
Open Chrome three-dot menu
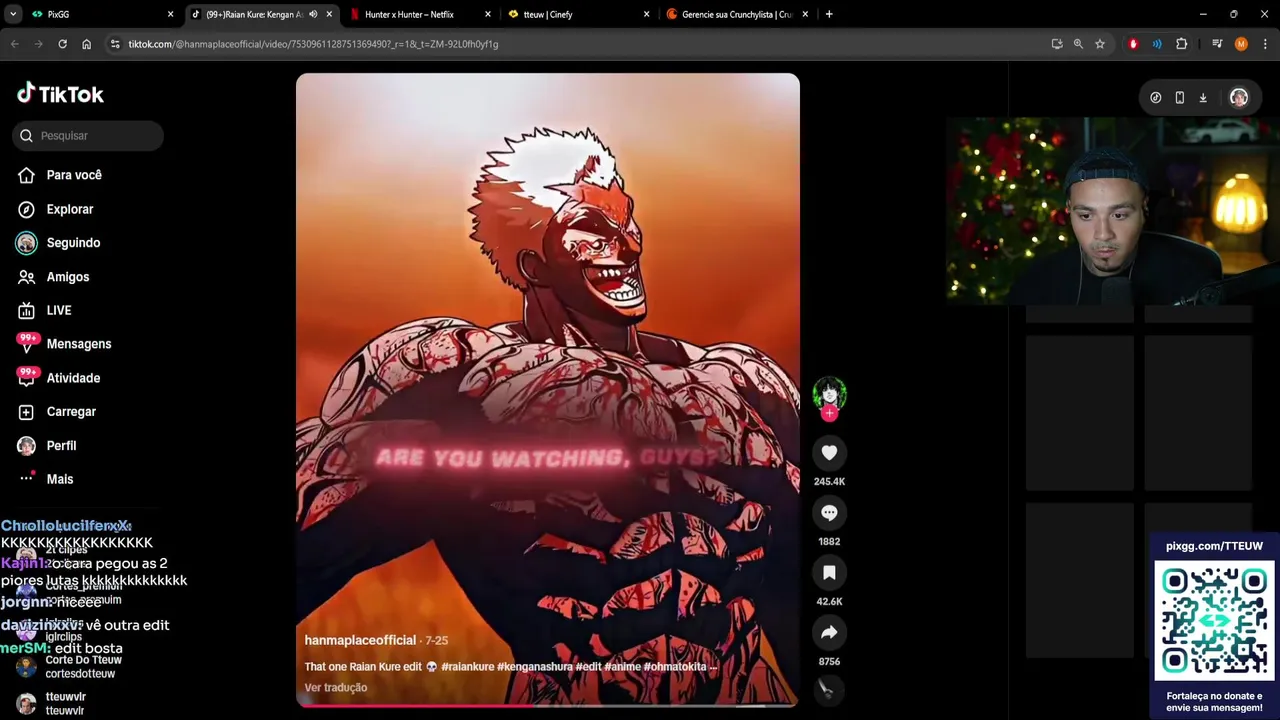[x=1265, y=44]
